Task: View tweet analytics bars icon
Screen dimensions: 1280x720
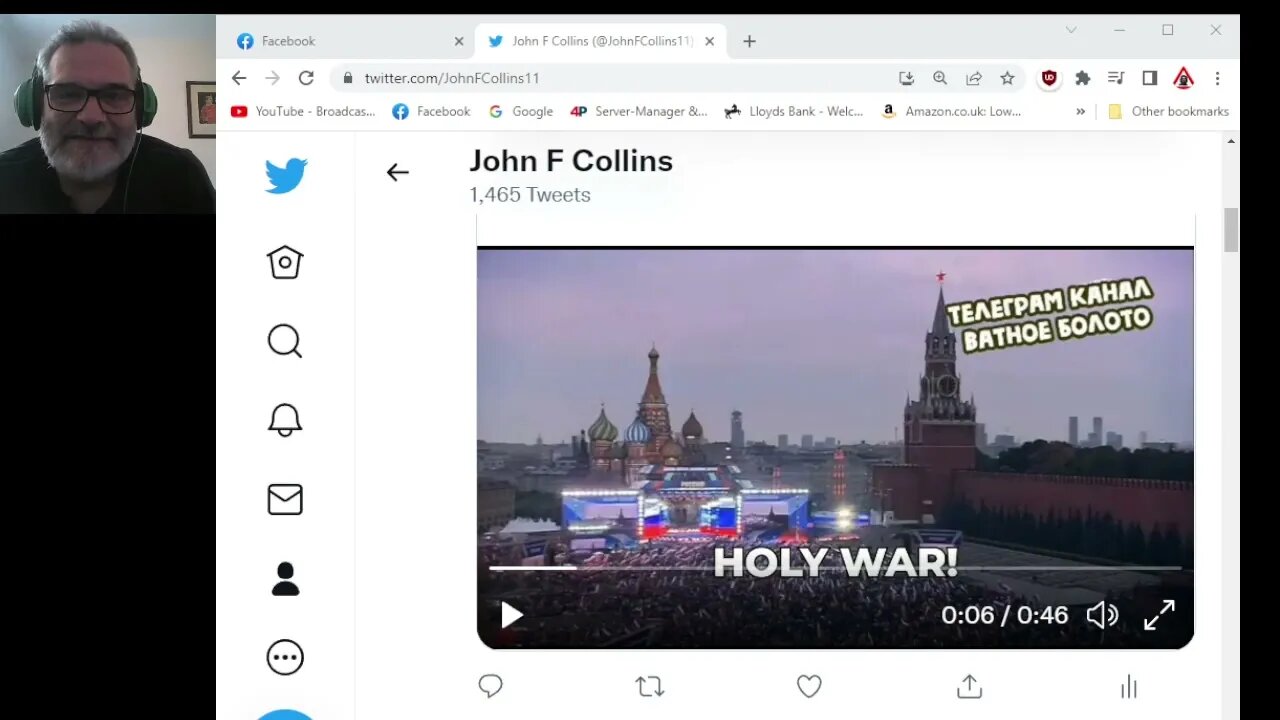Action: (x=1129, y=686)
